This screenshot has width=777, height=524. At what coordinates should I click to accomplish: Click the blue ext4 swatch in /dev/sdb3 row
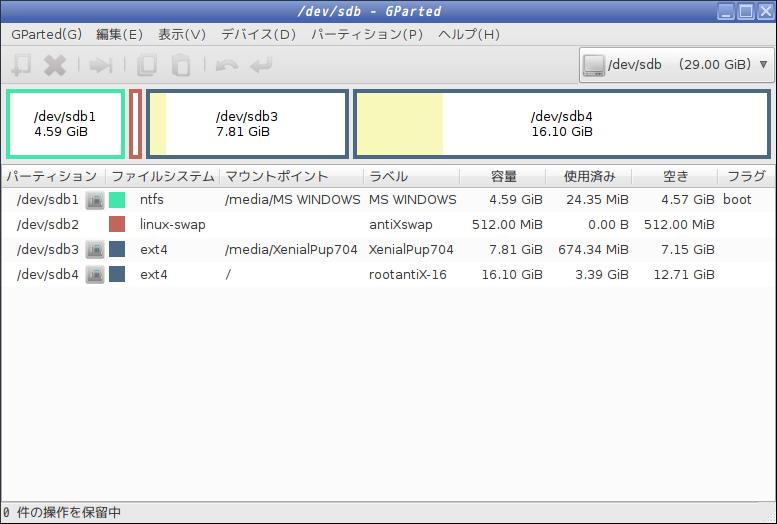tap(117, 249)
